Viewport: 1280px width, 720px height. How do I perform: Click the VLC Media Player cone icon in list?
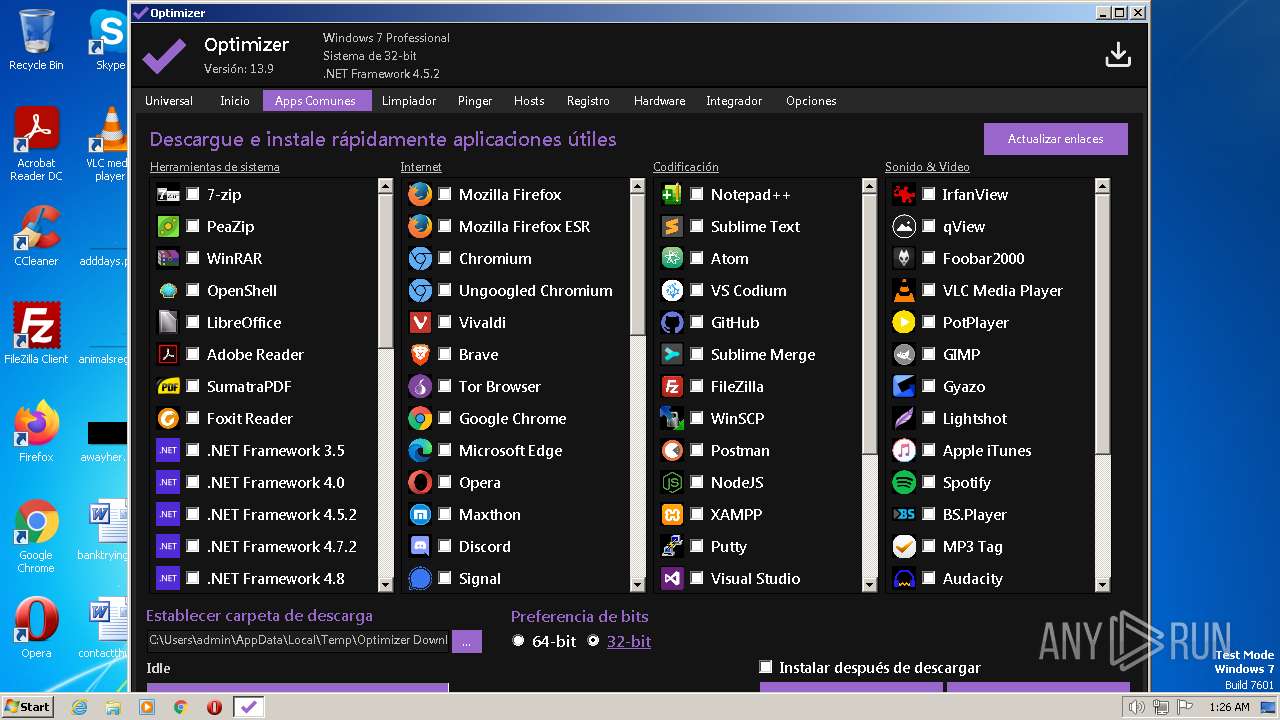904,291
